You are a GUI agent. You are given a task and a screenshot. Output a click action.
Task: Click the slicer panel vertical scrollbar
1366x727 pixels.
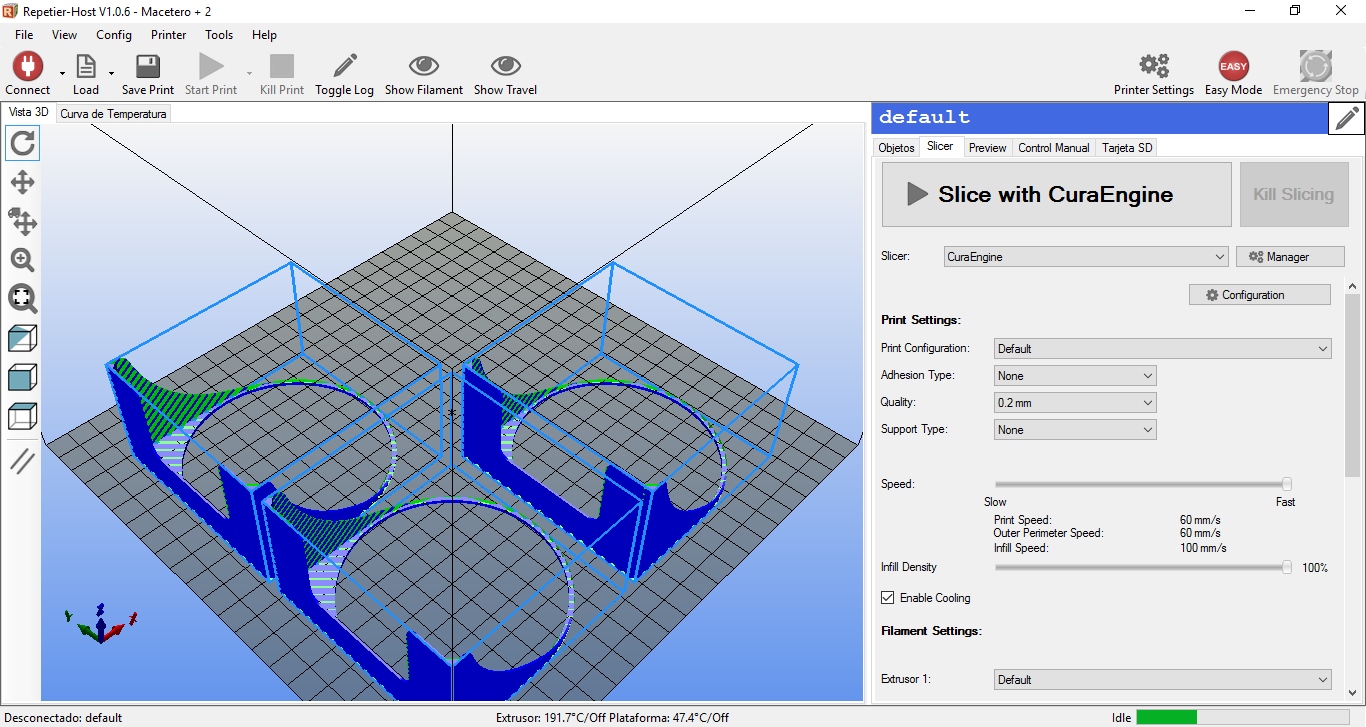pos(1352,385)
